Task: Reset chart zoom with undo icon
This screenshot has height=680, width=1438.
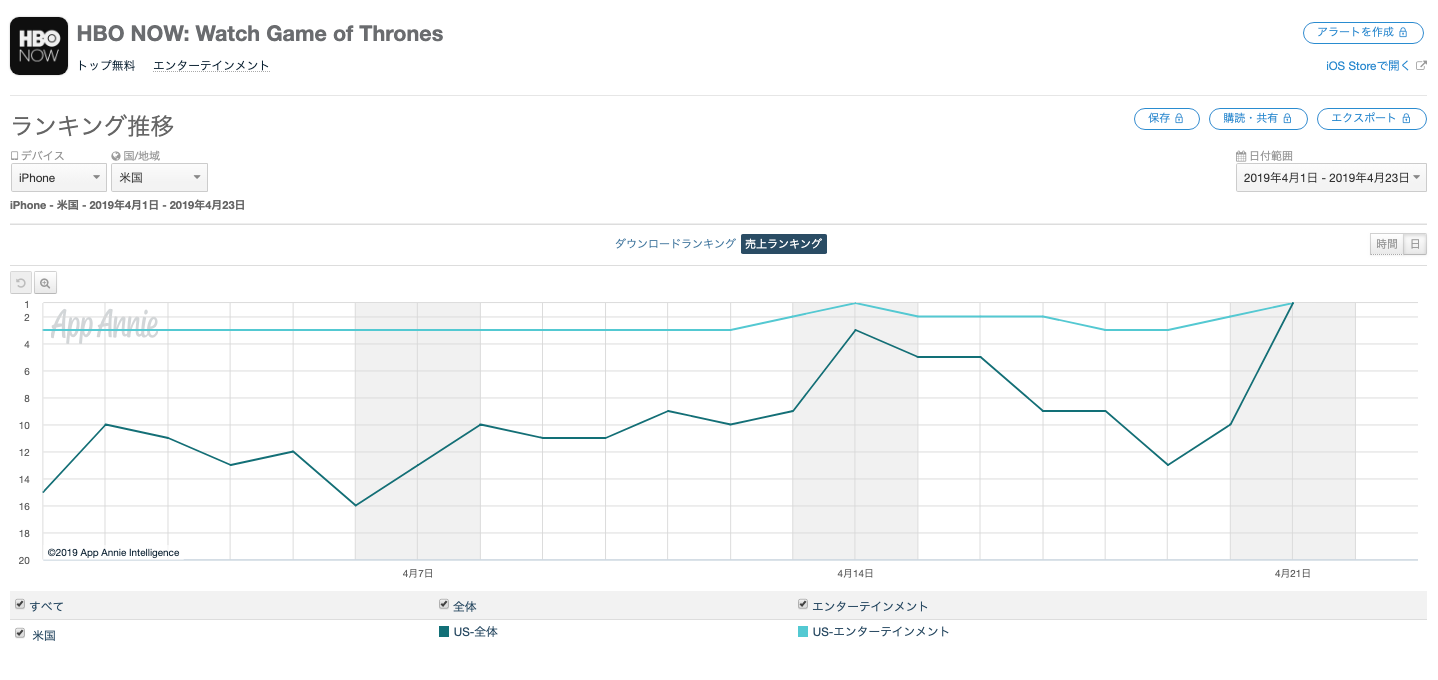Action: coord(21,283)
